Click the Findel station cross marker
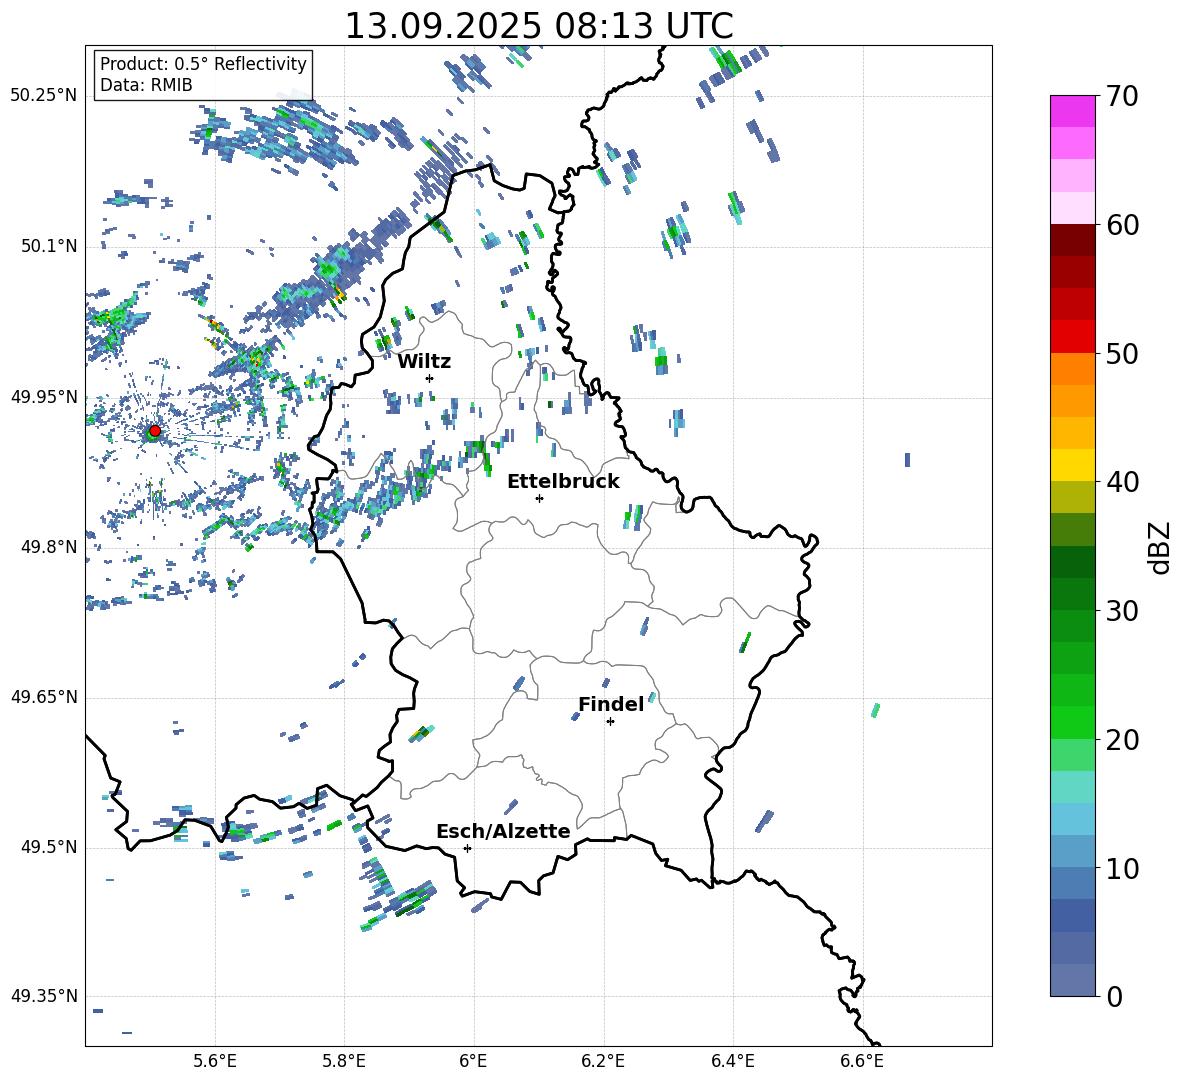This screenshot has width=1184, height=1081. pos(610,721)
